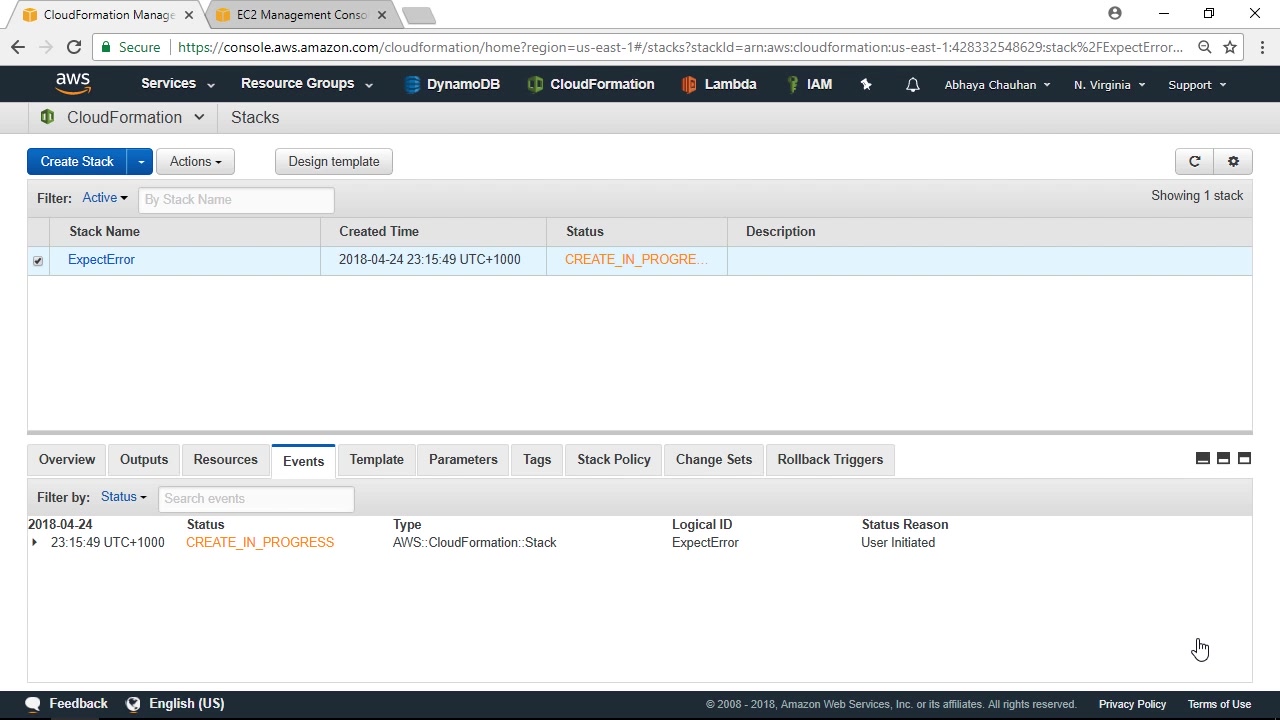Image resolution: width=1280 pixels, height=720 pixels.
Task: Open the Services dropdown menu
Action: [x=177, y=84]
